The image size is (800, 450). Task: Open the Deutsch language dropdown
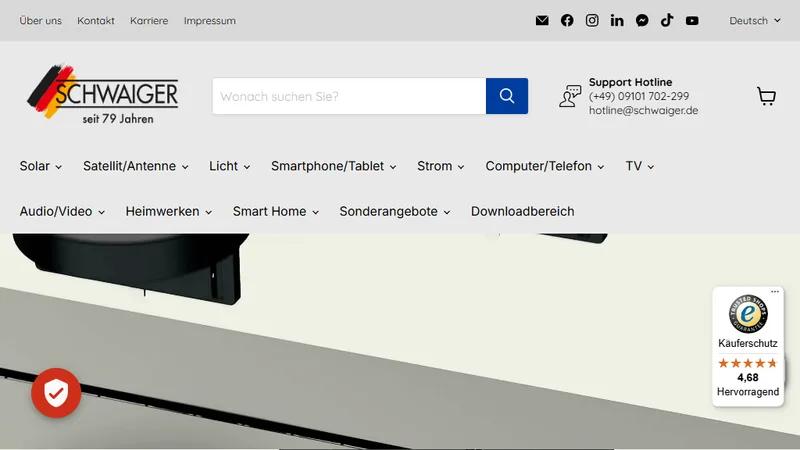click(755, 21)
